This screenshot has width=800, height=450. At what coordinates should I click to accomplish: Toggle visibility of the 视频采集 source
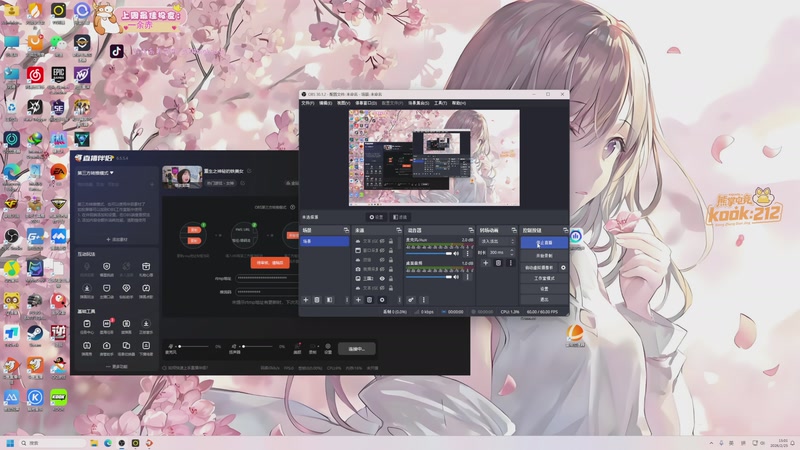(382, 269)
